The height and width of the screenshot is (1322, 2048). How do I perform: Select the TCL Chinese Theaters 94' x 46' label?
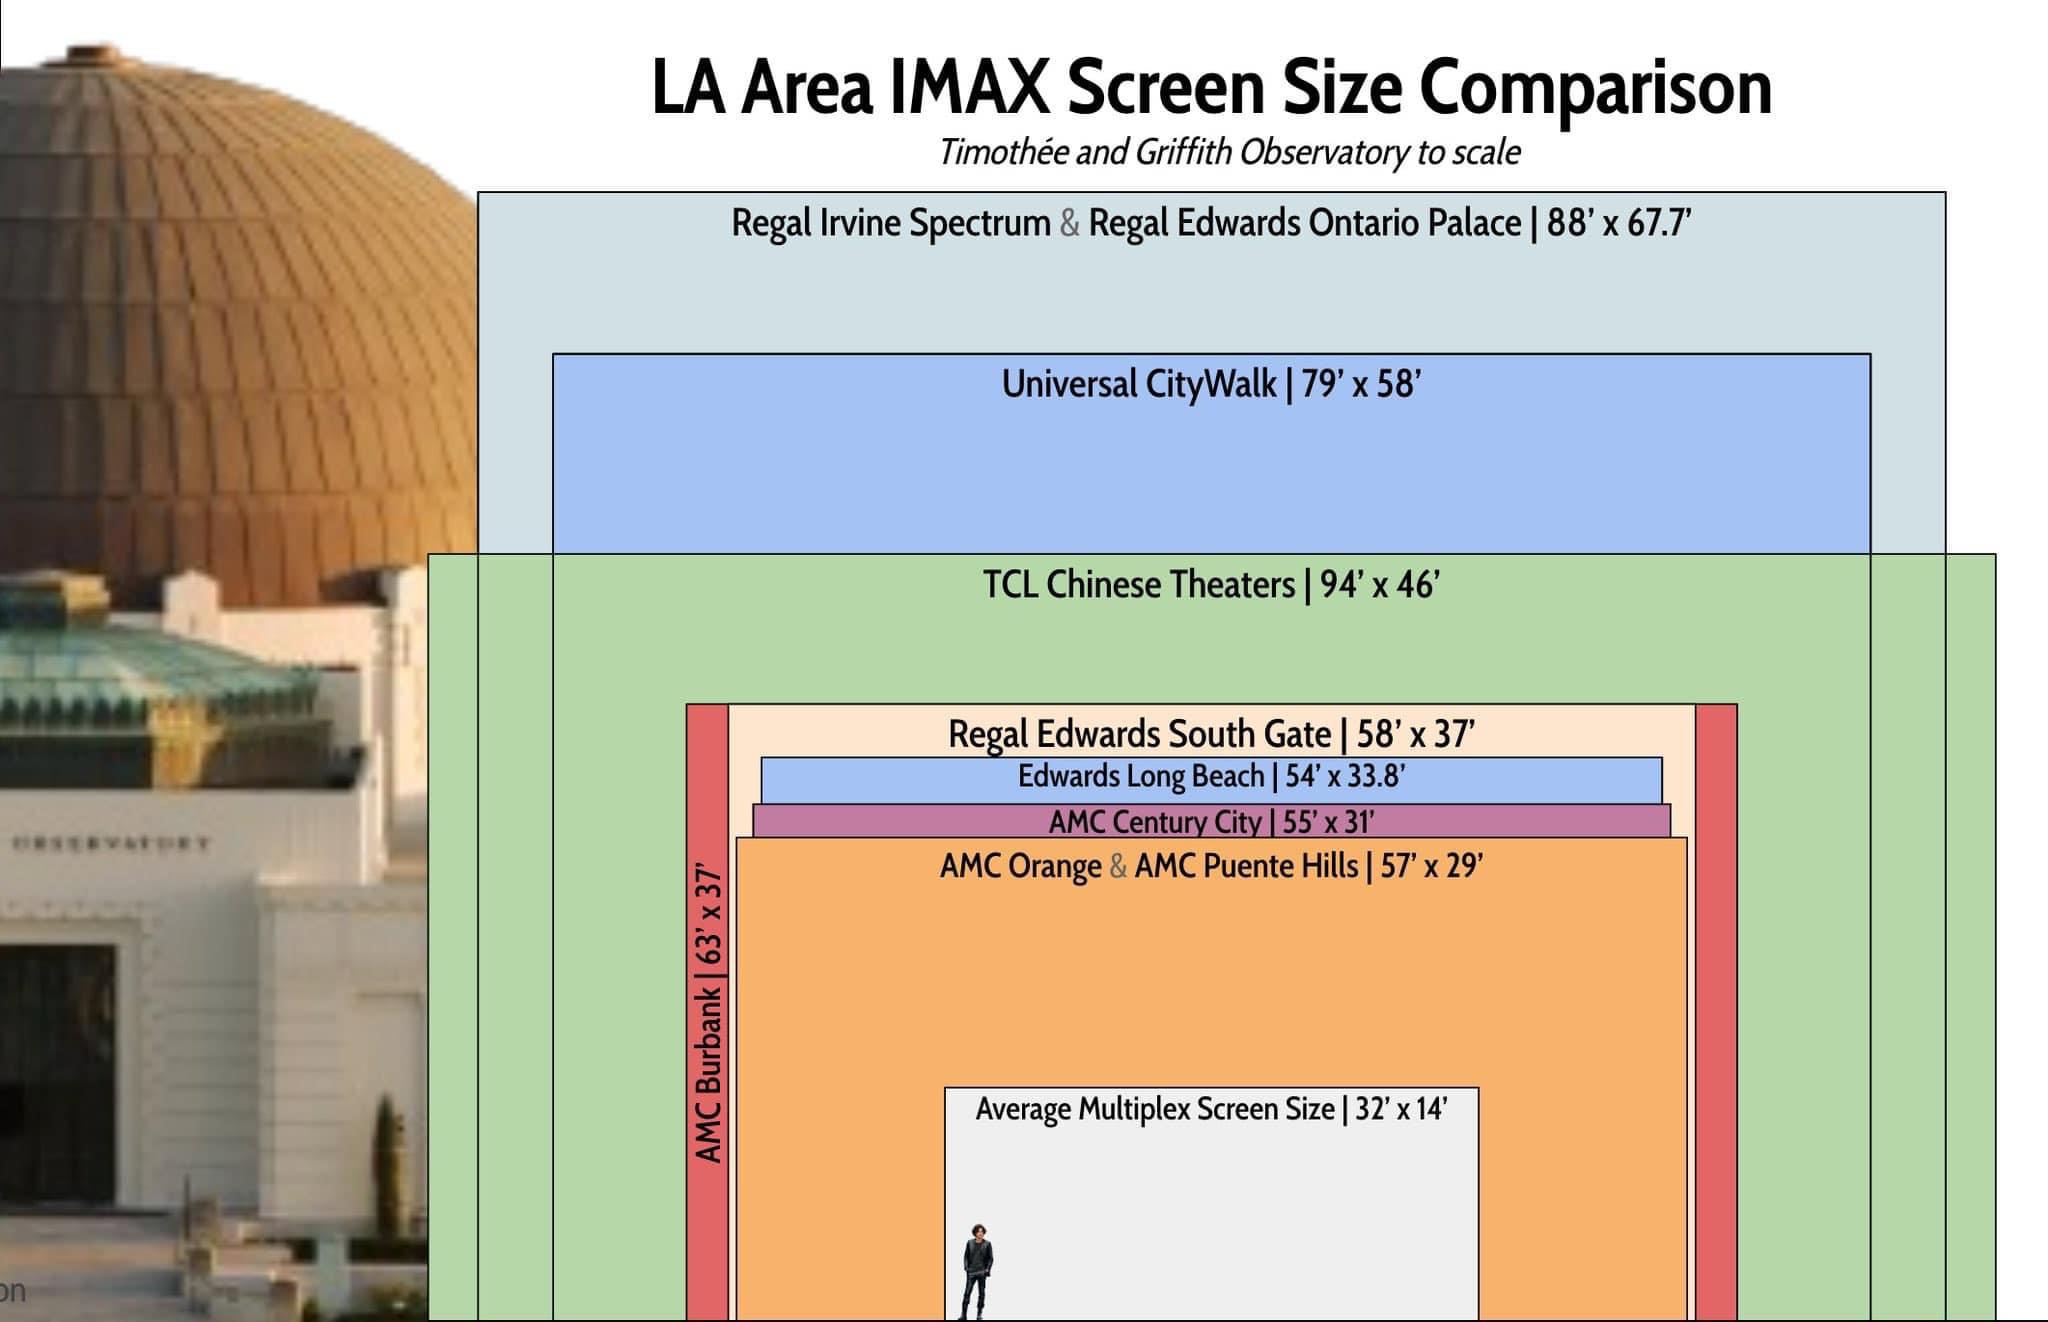[1211, 585]
